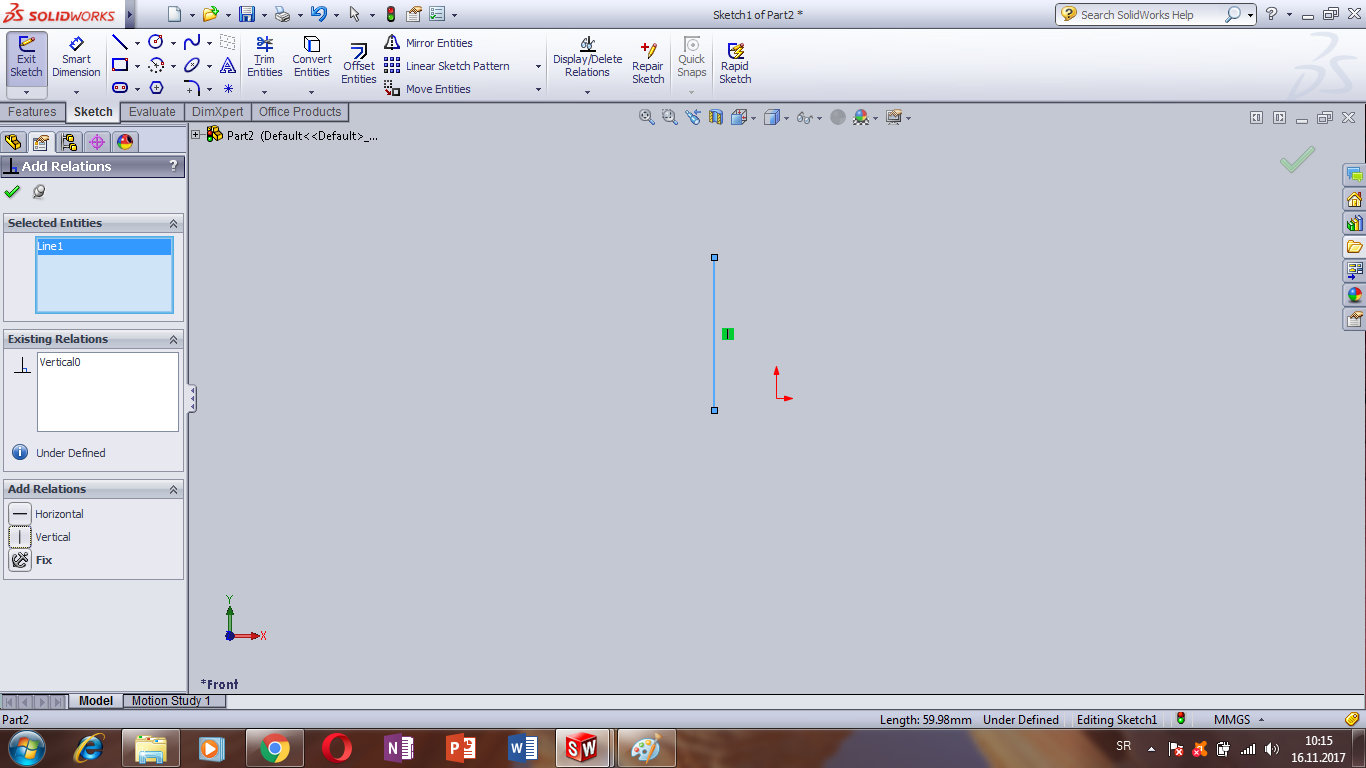Open the ConfigurationManager tab
The height and width of the screenshot is (768, 1366).
[x=69, y=142]
